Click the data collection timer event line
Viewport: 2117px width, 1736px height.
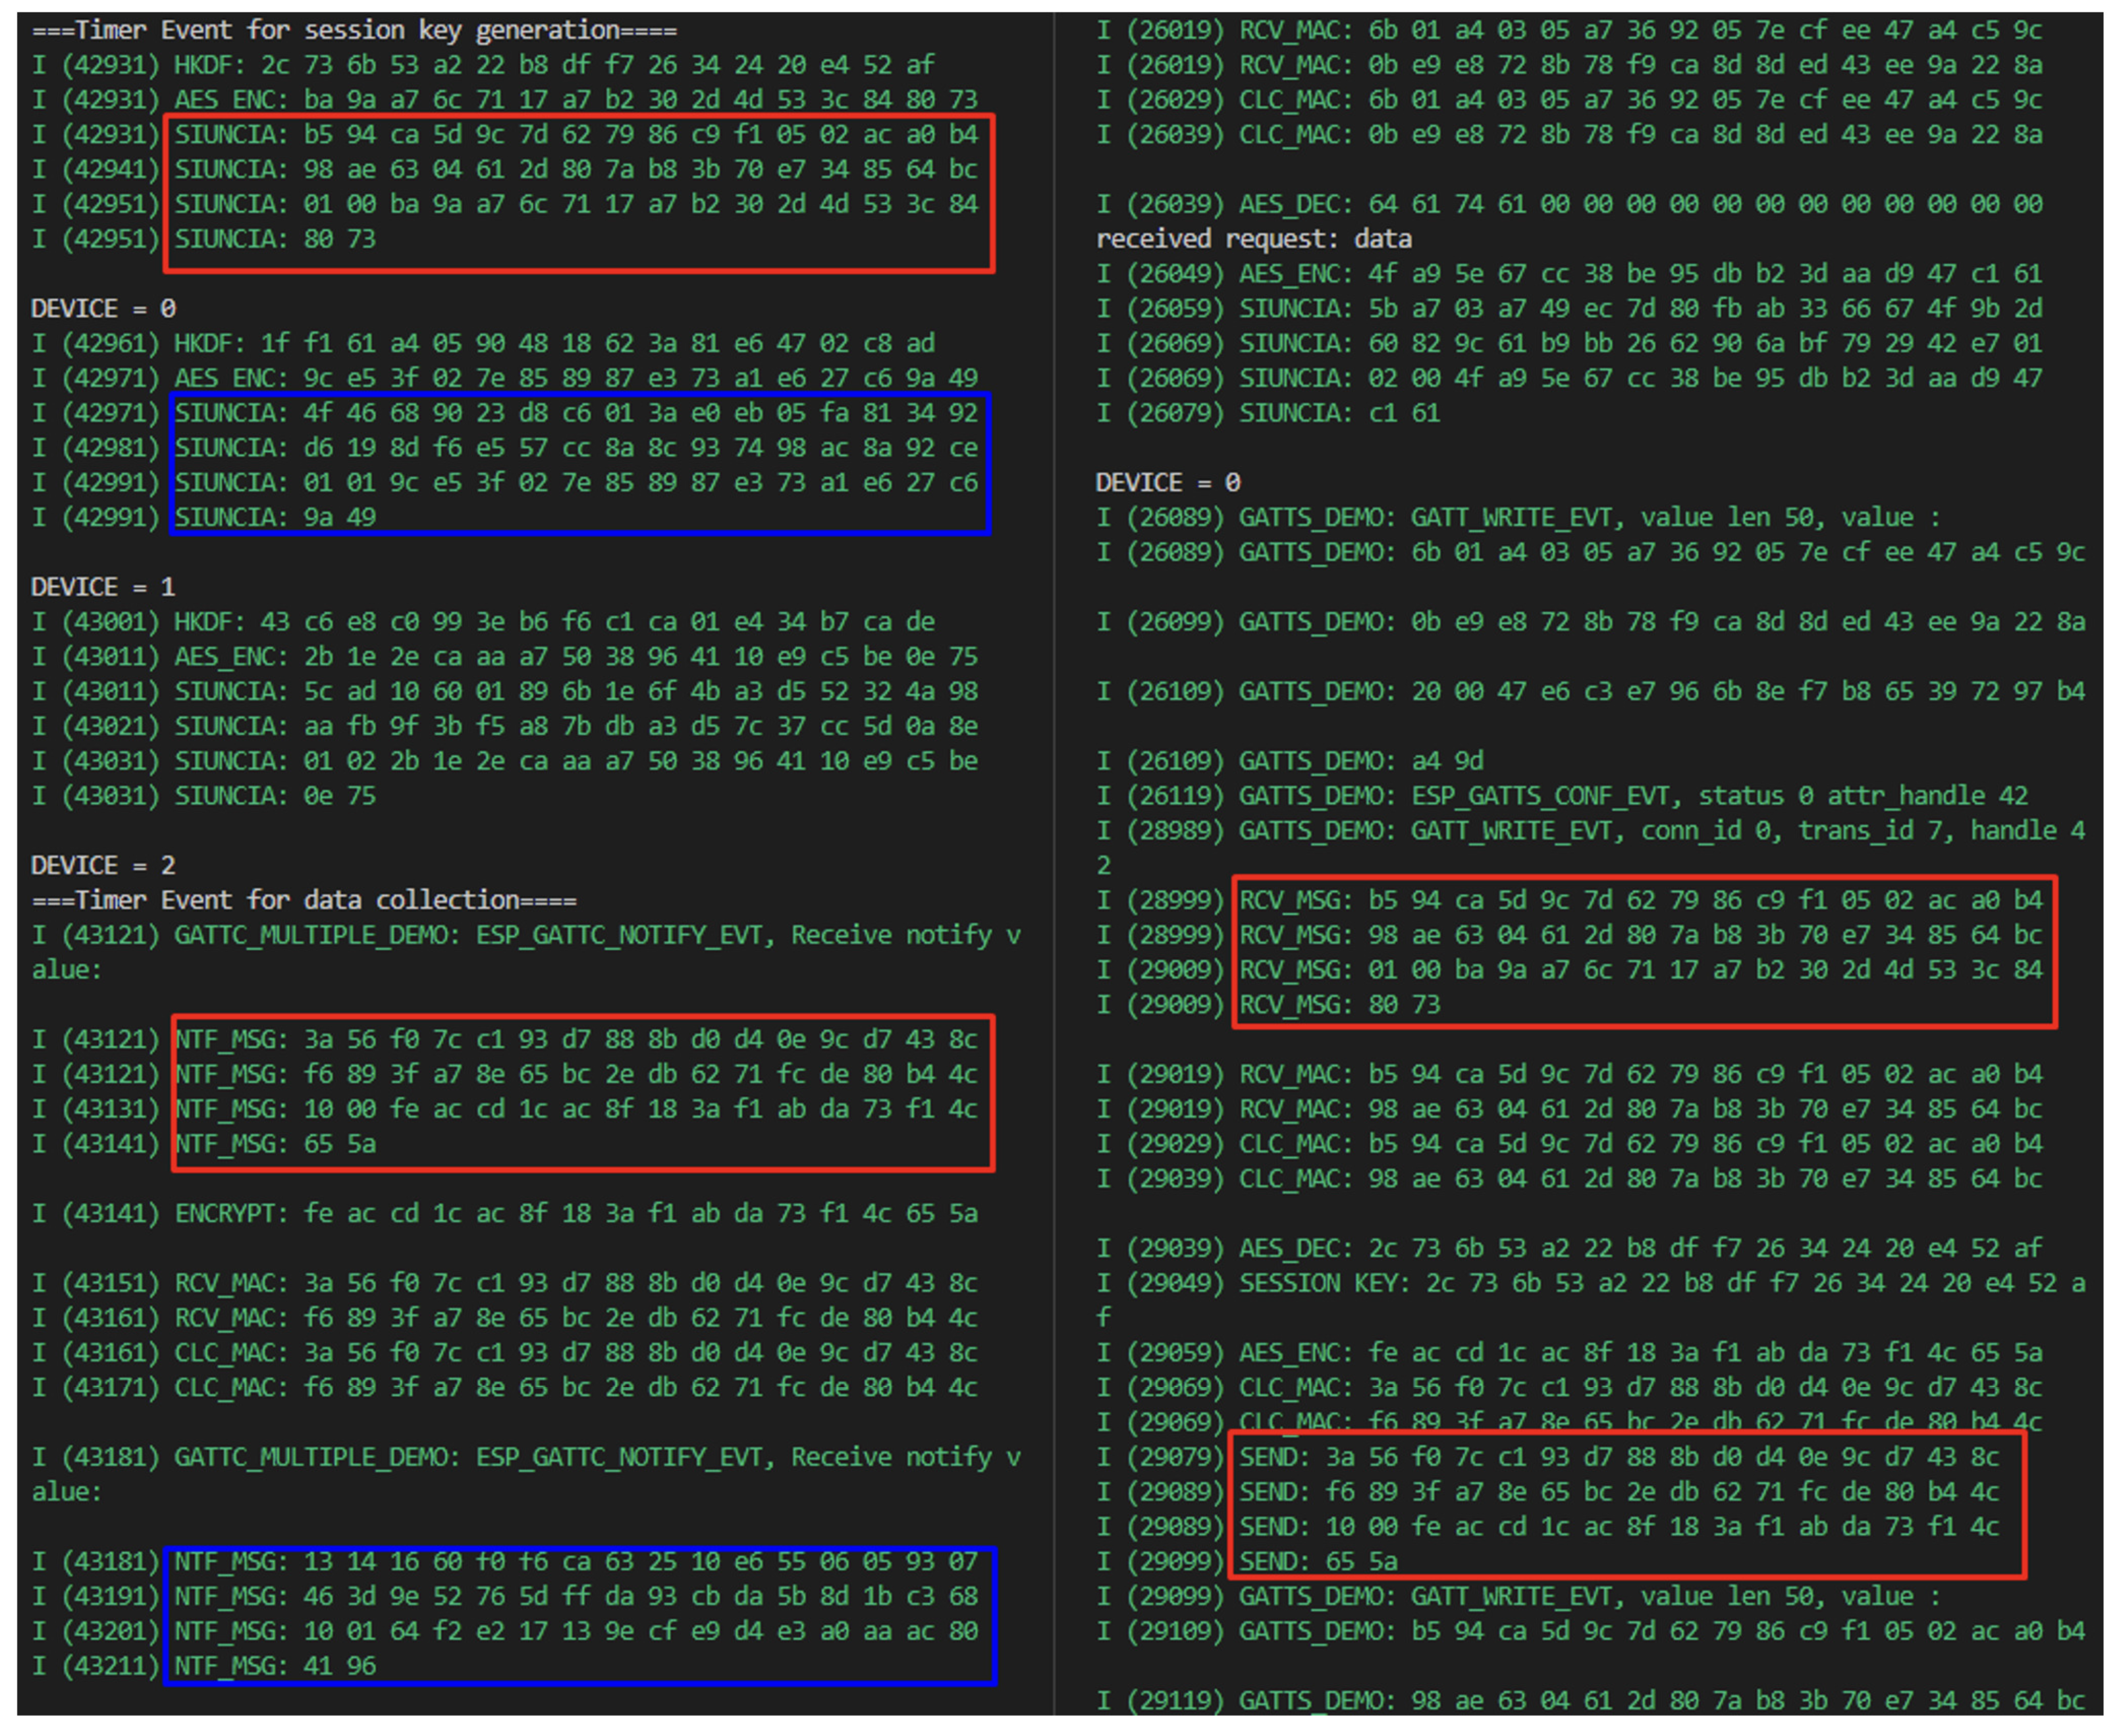point(304,900)
